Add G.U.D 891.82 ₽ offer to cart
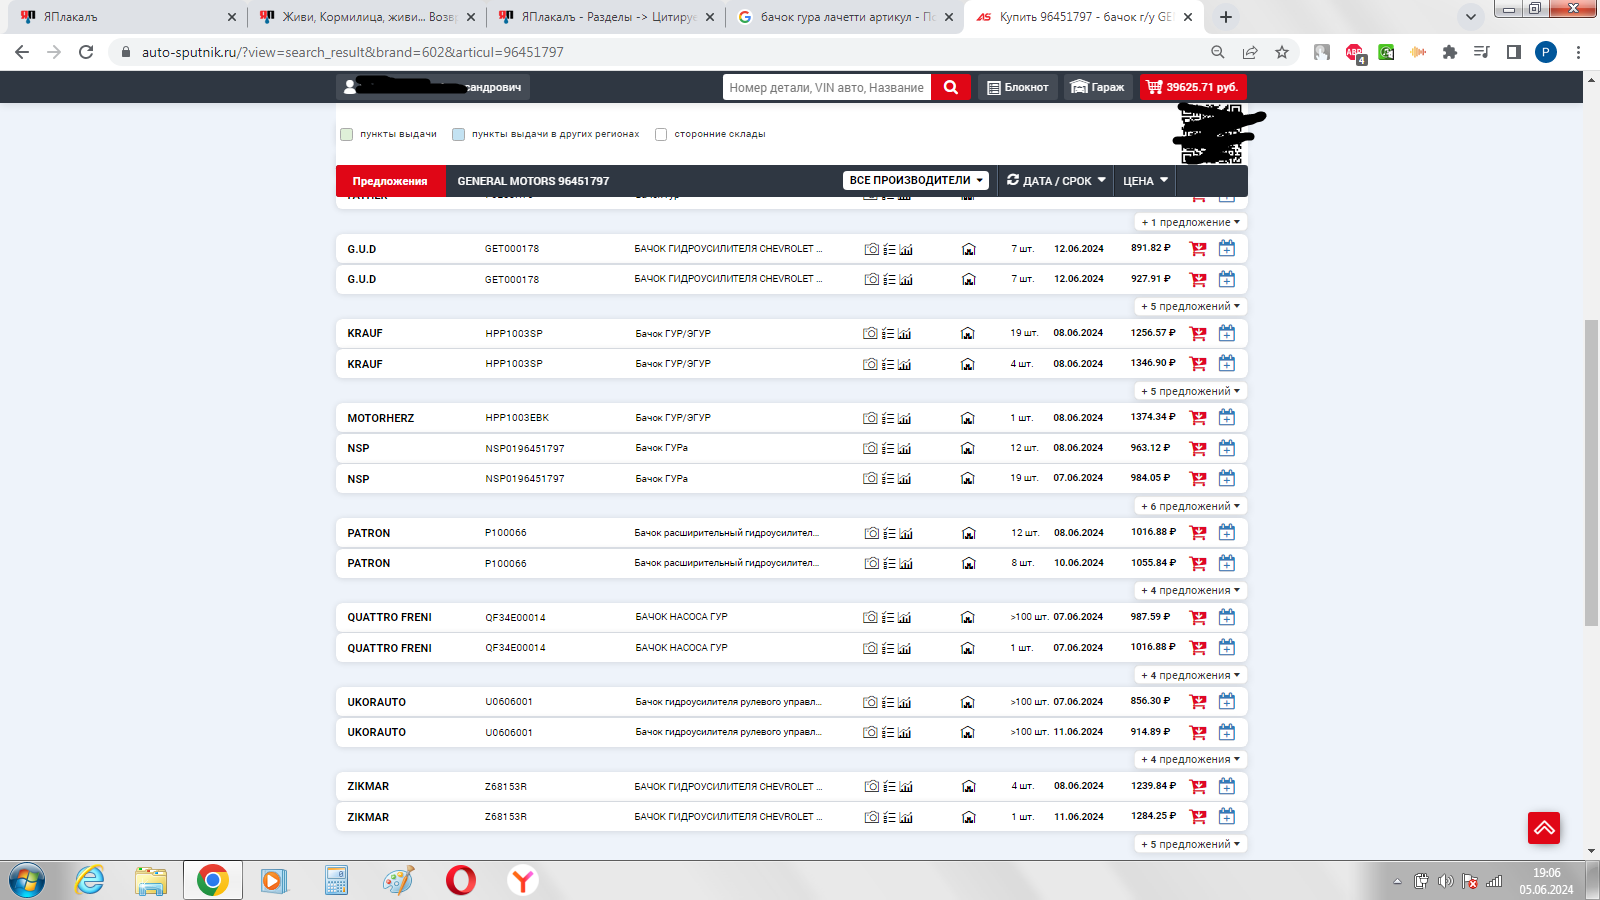The image size is (1600, 900). tap(1198, 249)
